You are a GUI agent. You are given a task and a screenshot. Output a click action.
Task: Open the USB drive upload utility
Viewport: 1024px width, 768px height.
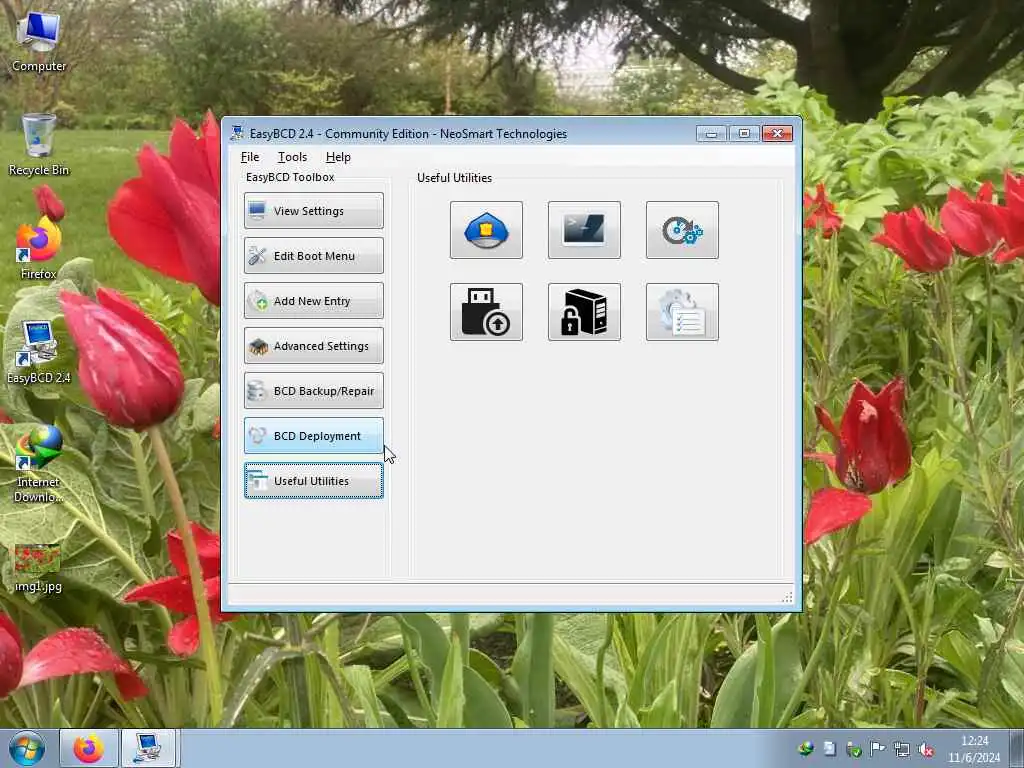click(x=486, y=312)
